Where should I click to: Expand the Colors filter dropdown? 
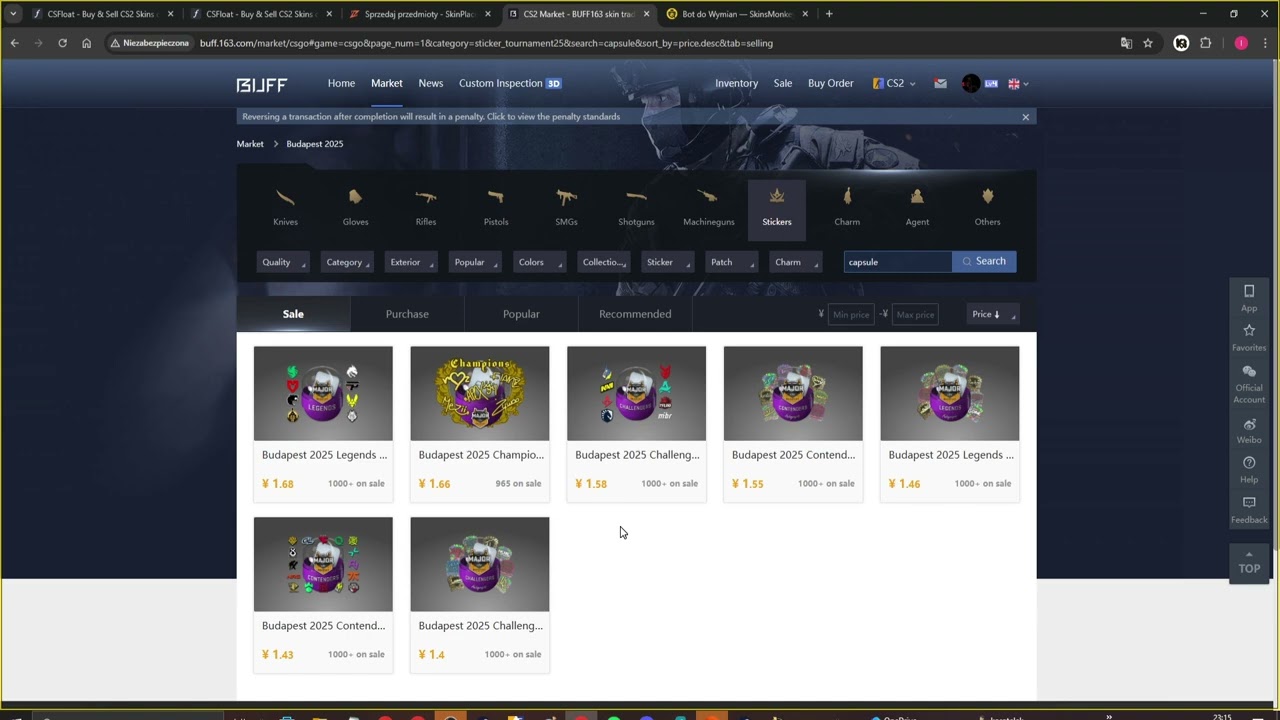pyautogui.click(x=539, y=262)
